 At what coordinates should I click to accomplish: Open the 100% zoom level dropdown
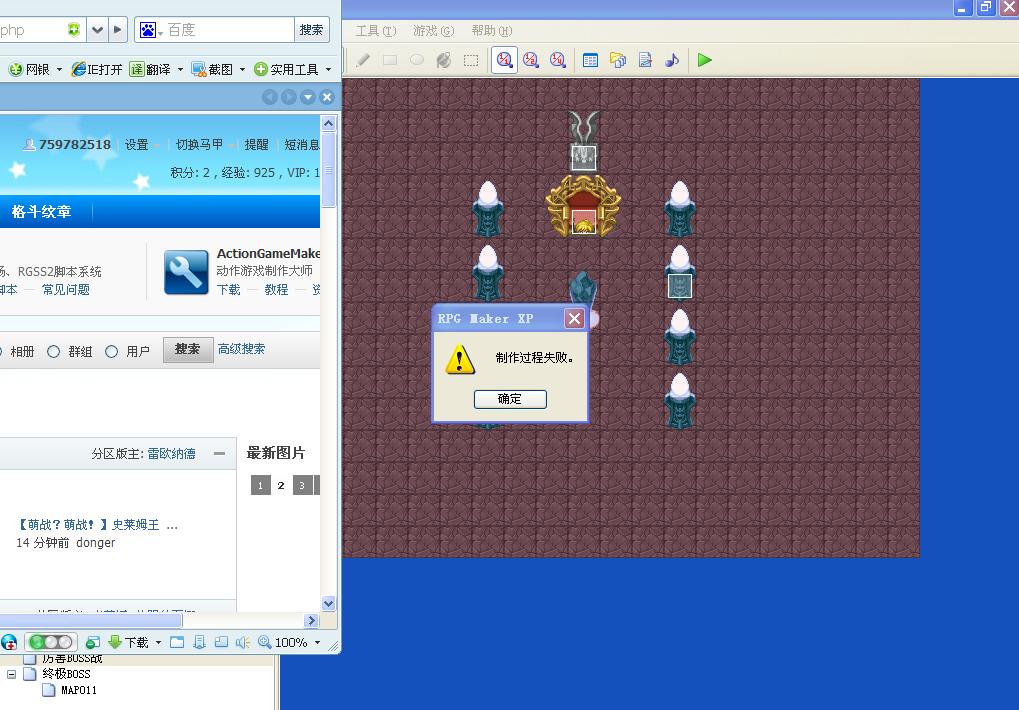click(x=317, y=642)
